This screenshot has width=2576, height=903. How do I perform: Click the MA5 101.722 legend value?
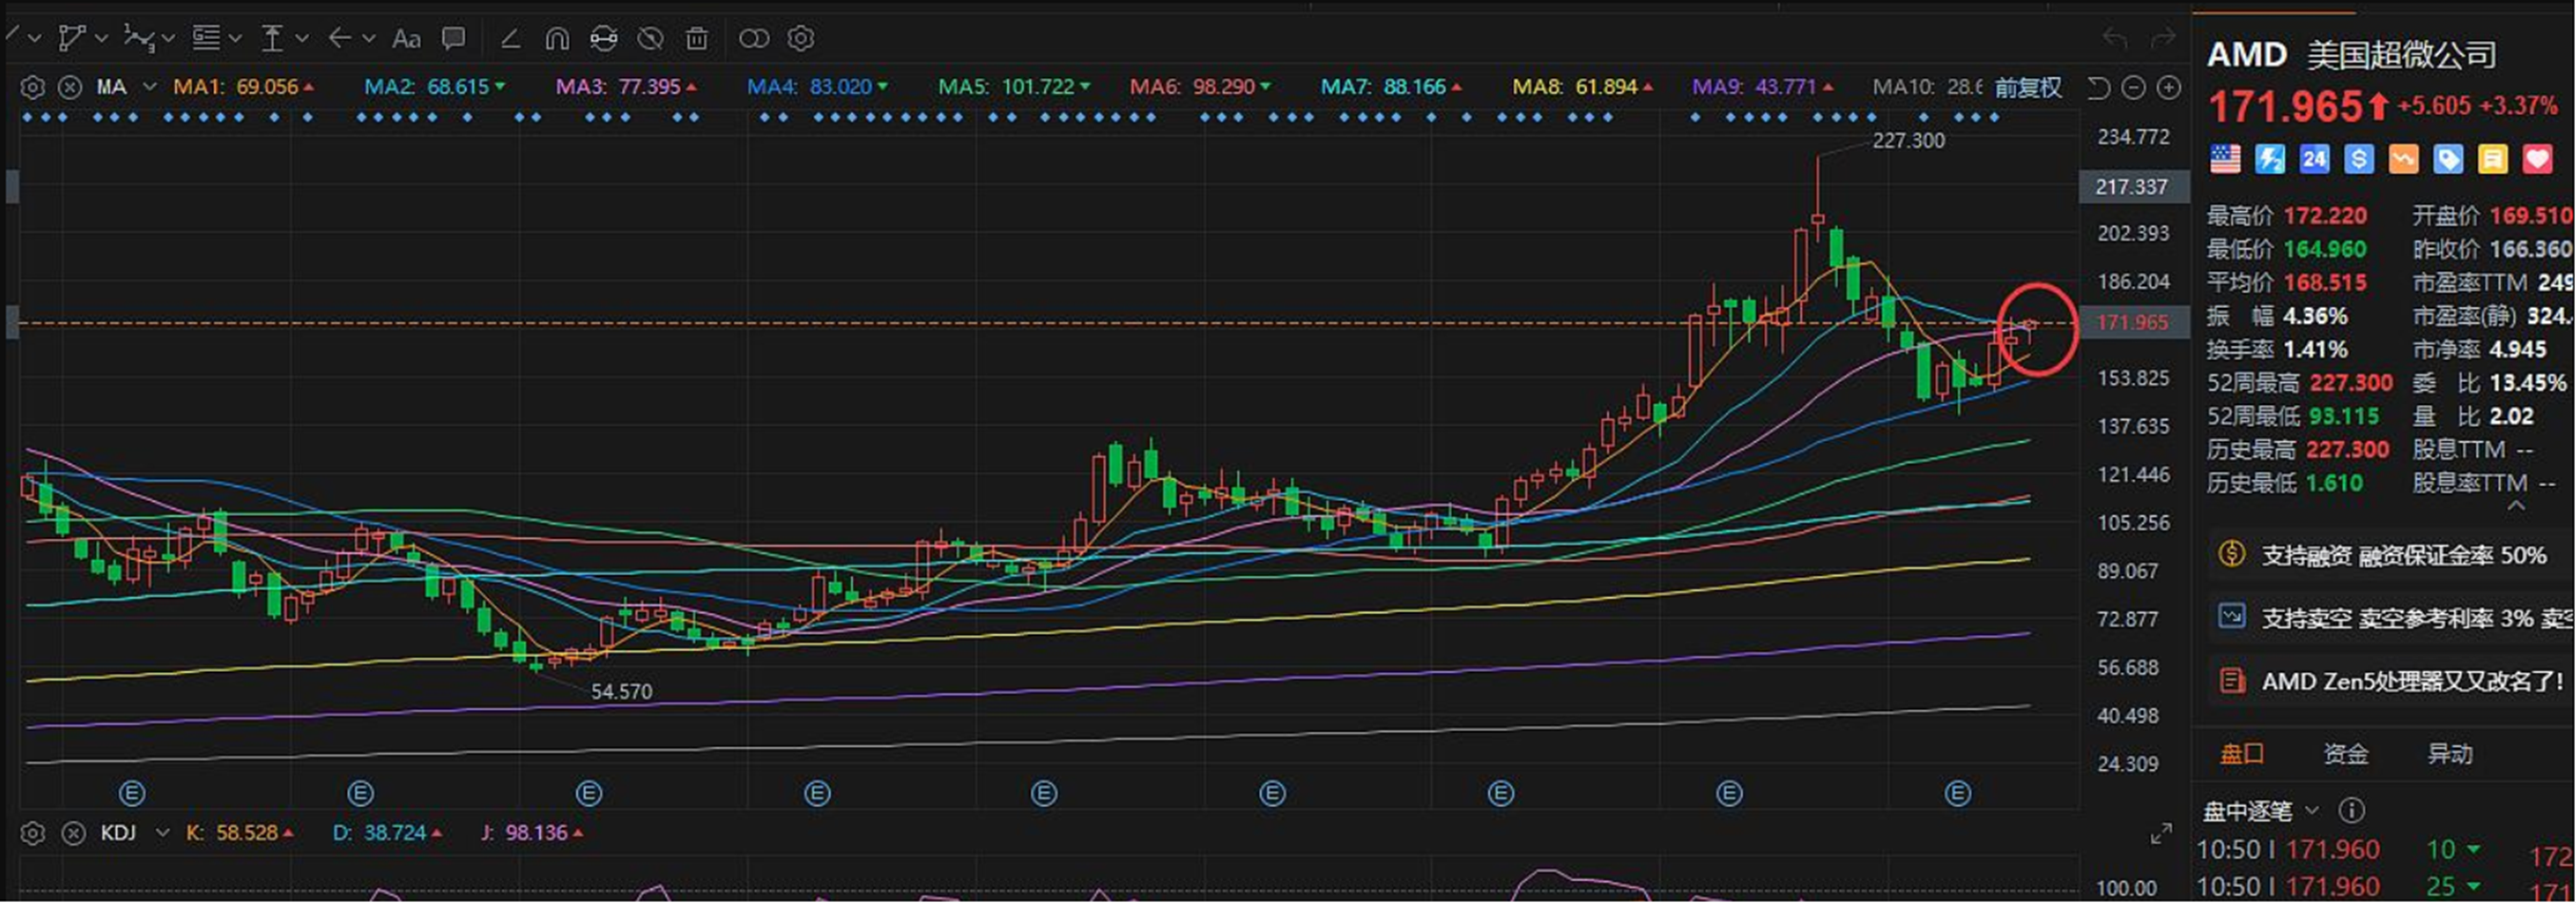click(1014, 88)
